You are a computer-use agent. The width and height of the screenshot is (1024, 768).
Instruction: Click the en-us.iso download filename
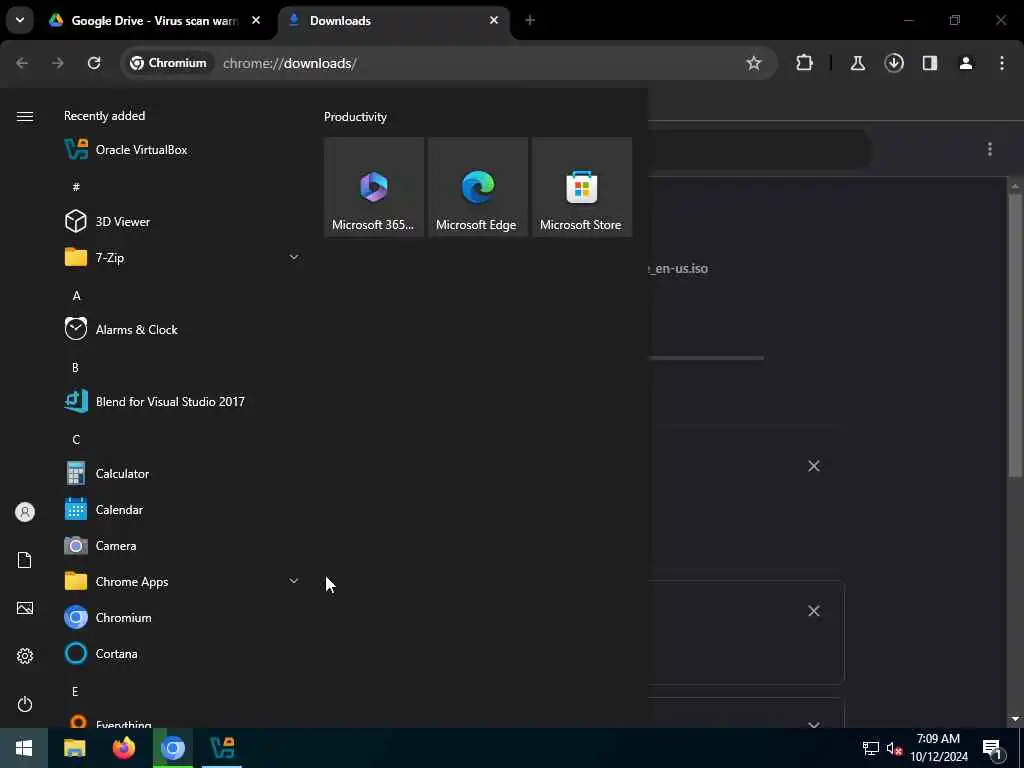(678, 268)
